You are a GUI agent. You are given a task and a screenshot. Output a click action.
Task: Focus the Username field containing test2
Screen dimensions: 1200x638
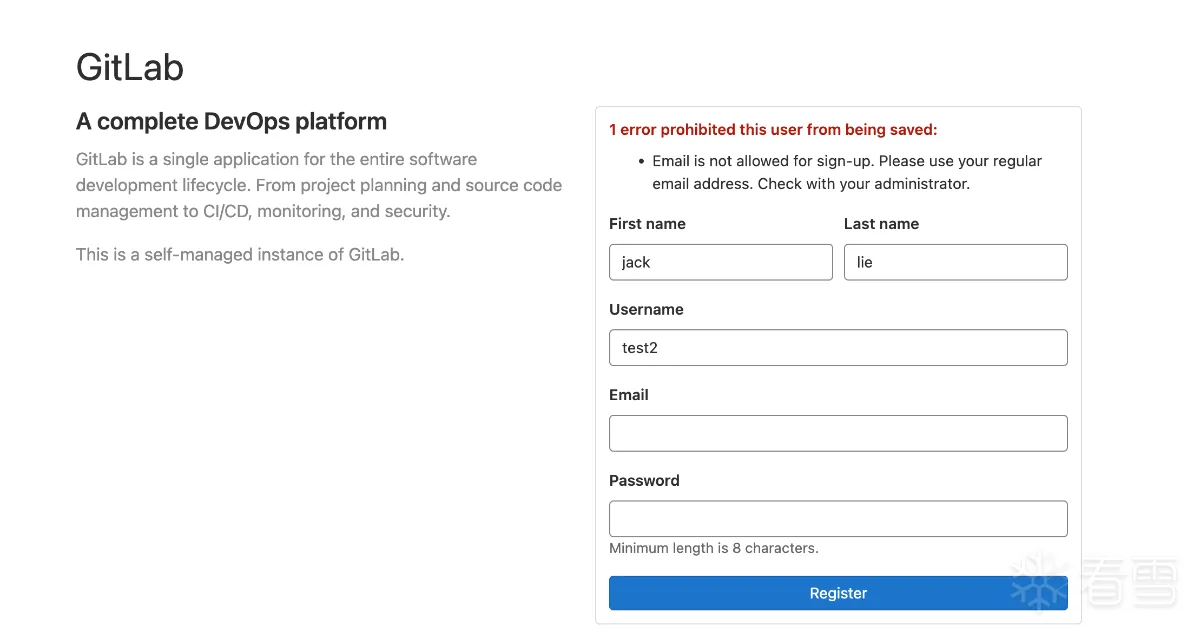click(838, 348)
